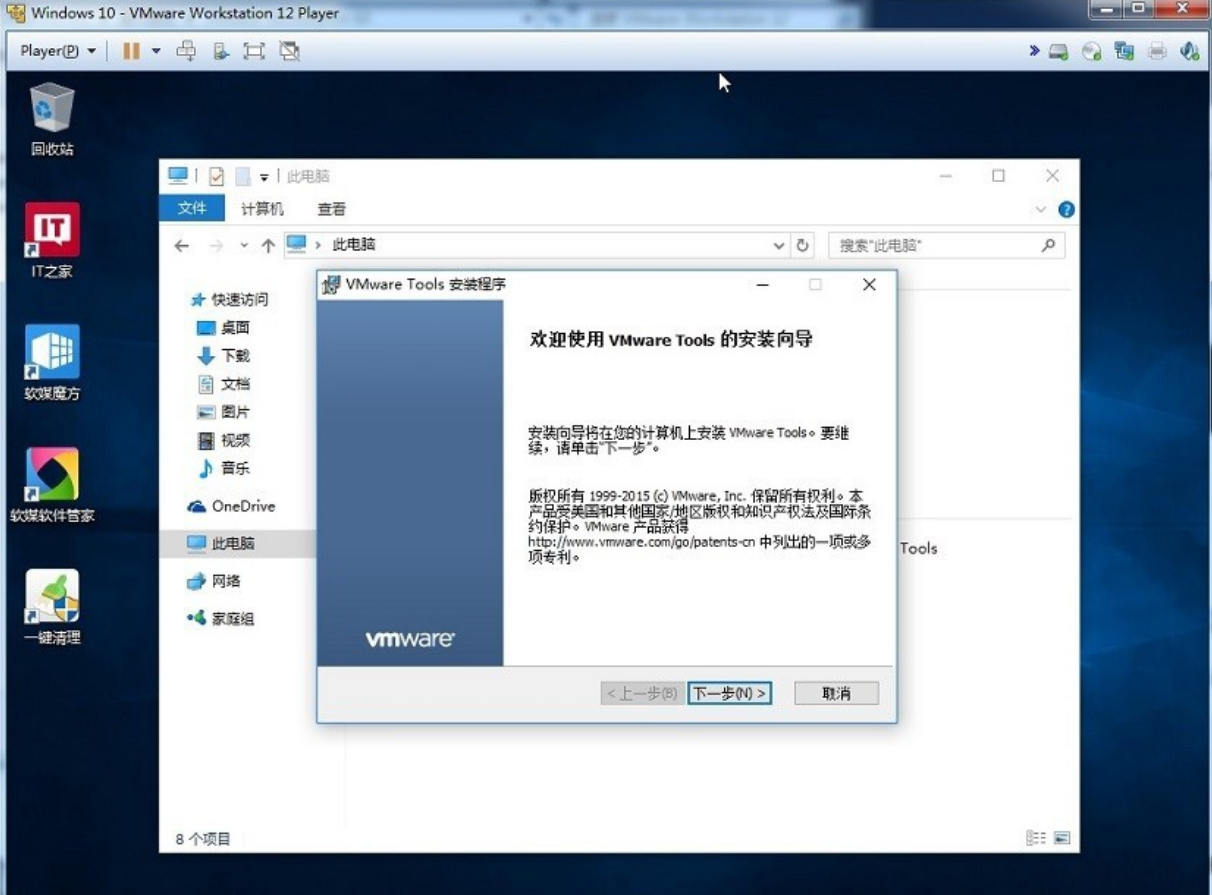
Task: Select 视频 in the navigation pane
Action: pos(224,439)
